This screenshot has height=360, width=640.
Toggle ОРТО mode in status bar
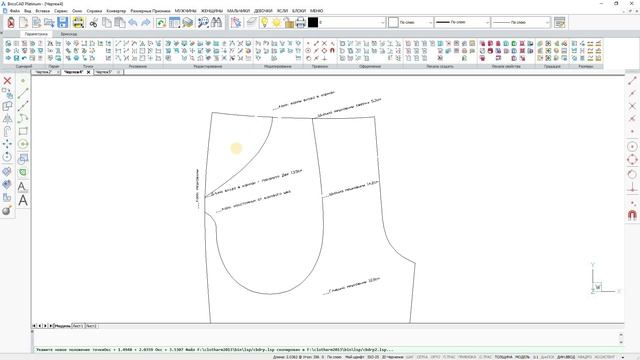coord(435,357)
